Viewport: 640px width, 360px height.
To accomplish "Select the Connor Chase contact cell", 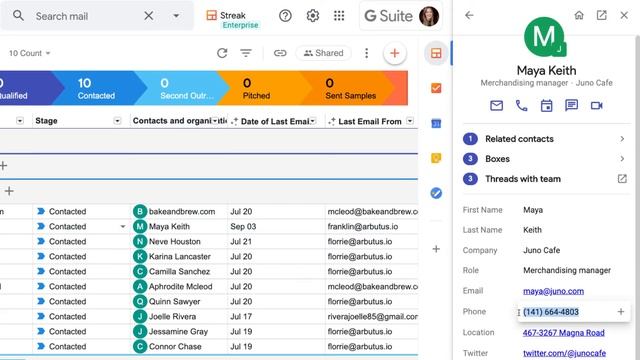I will (x=178, y=347).
